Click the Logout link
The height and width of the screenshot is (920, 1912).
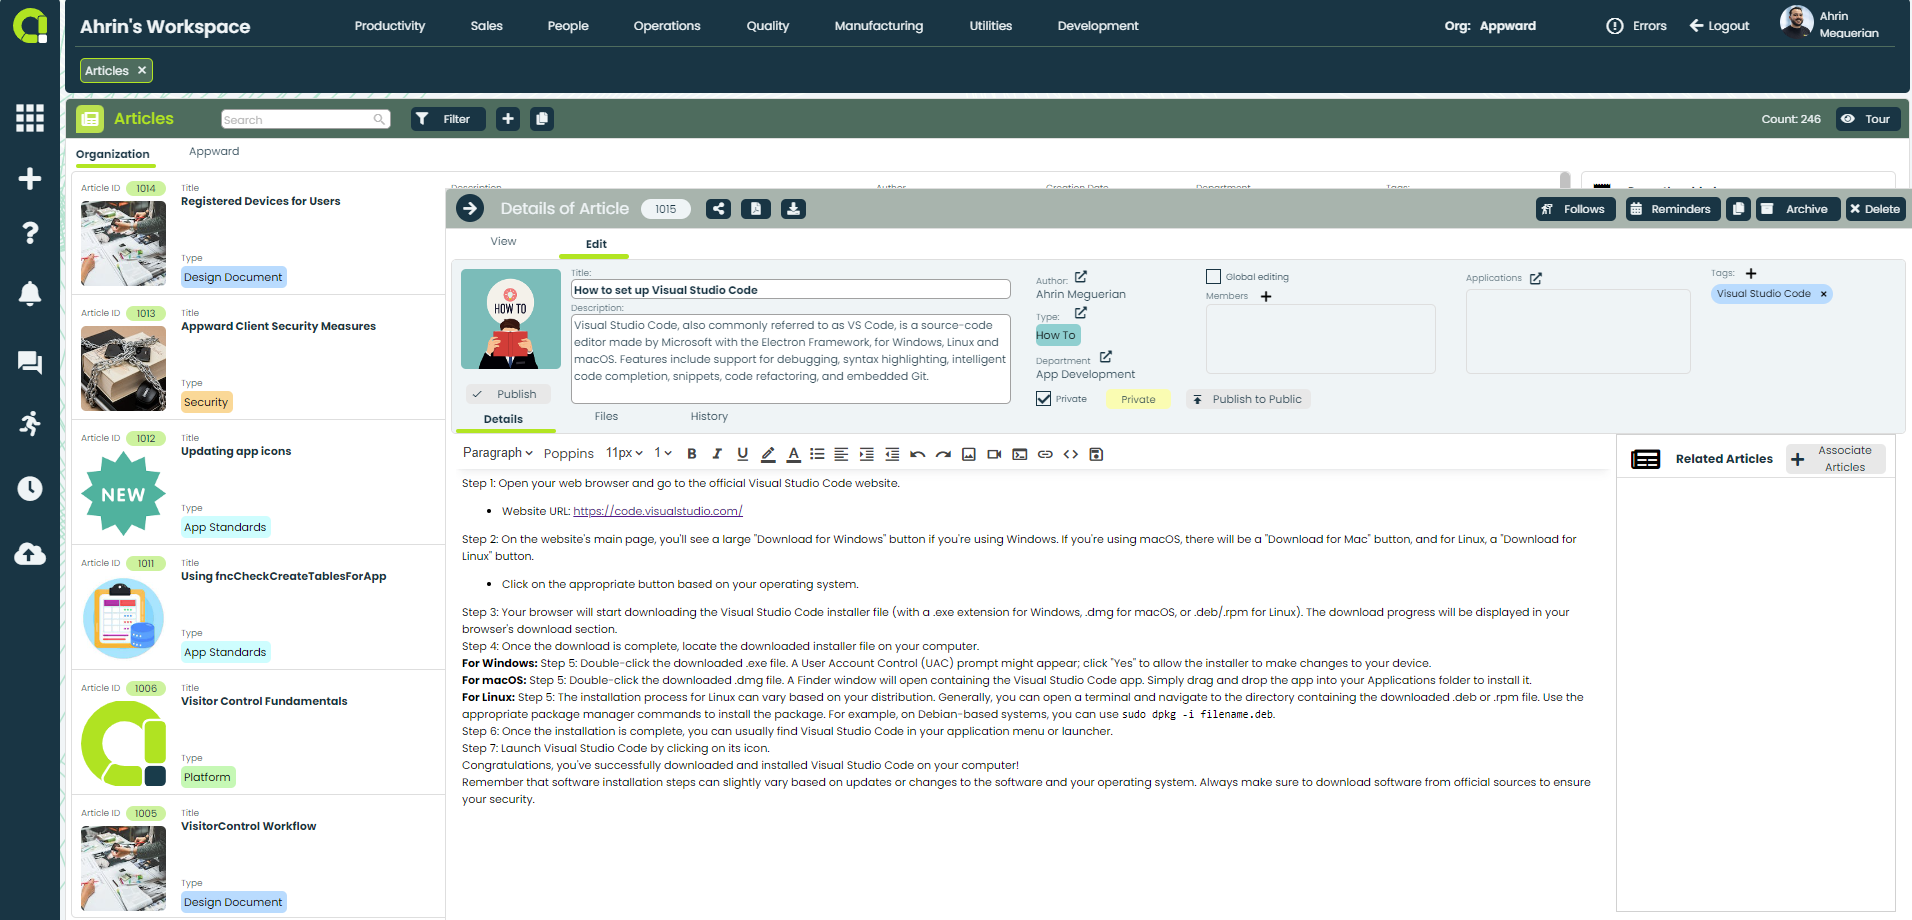coord(1720,26)
